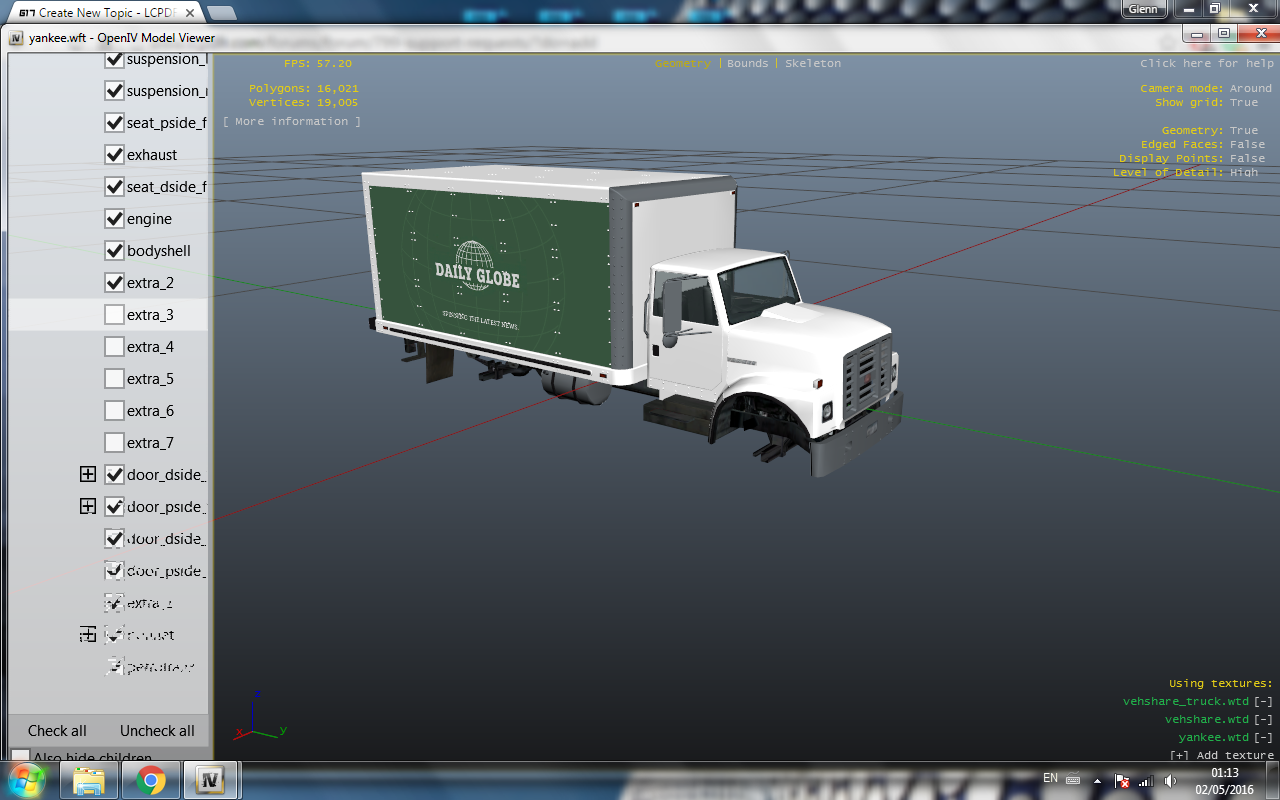Open the More information link
The width and height of the screenshot is (1280, 800).
(292, 121)
